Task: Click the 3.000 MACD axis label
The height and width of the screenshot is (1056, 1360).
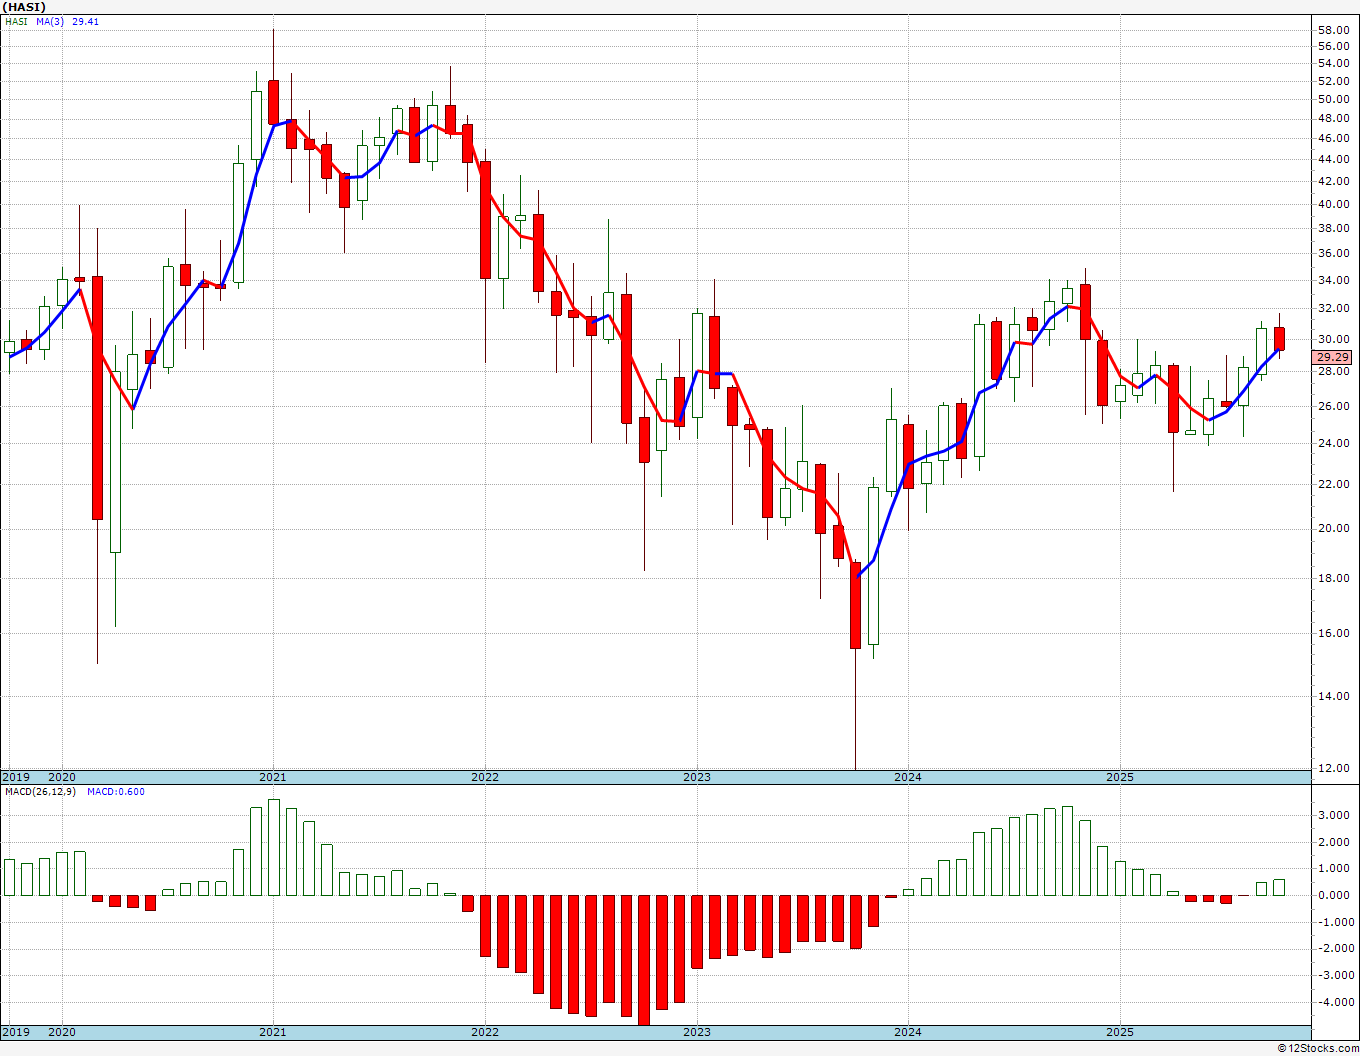Action: [1336, 816]
